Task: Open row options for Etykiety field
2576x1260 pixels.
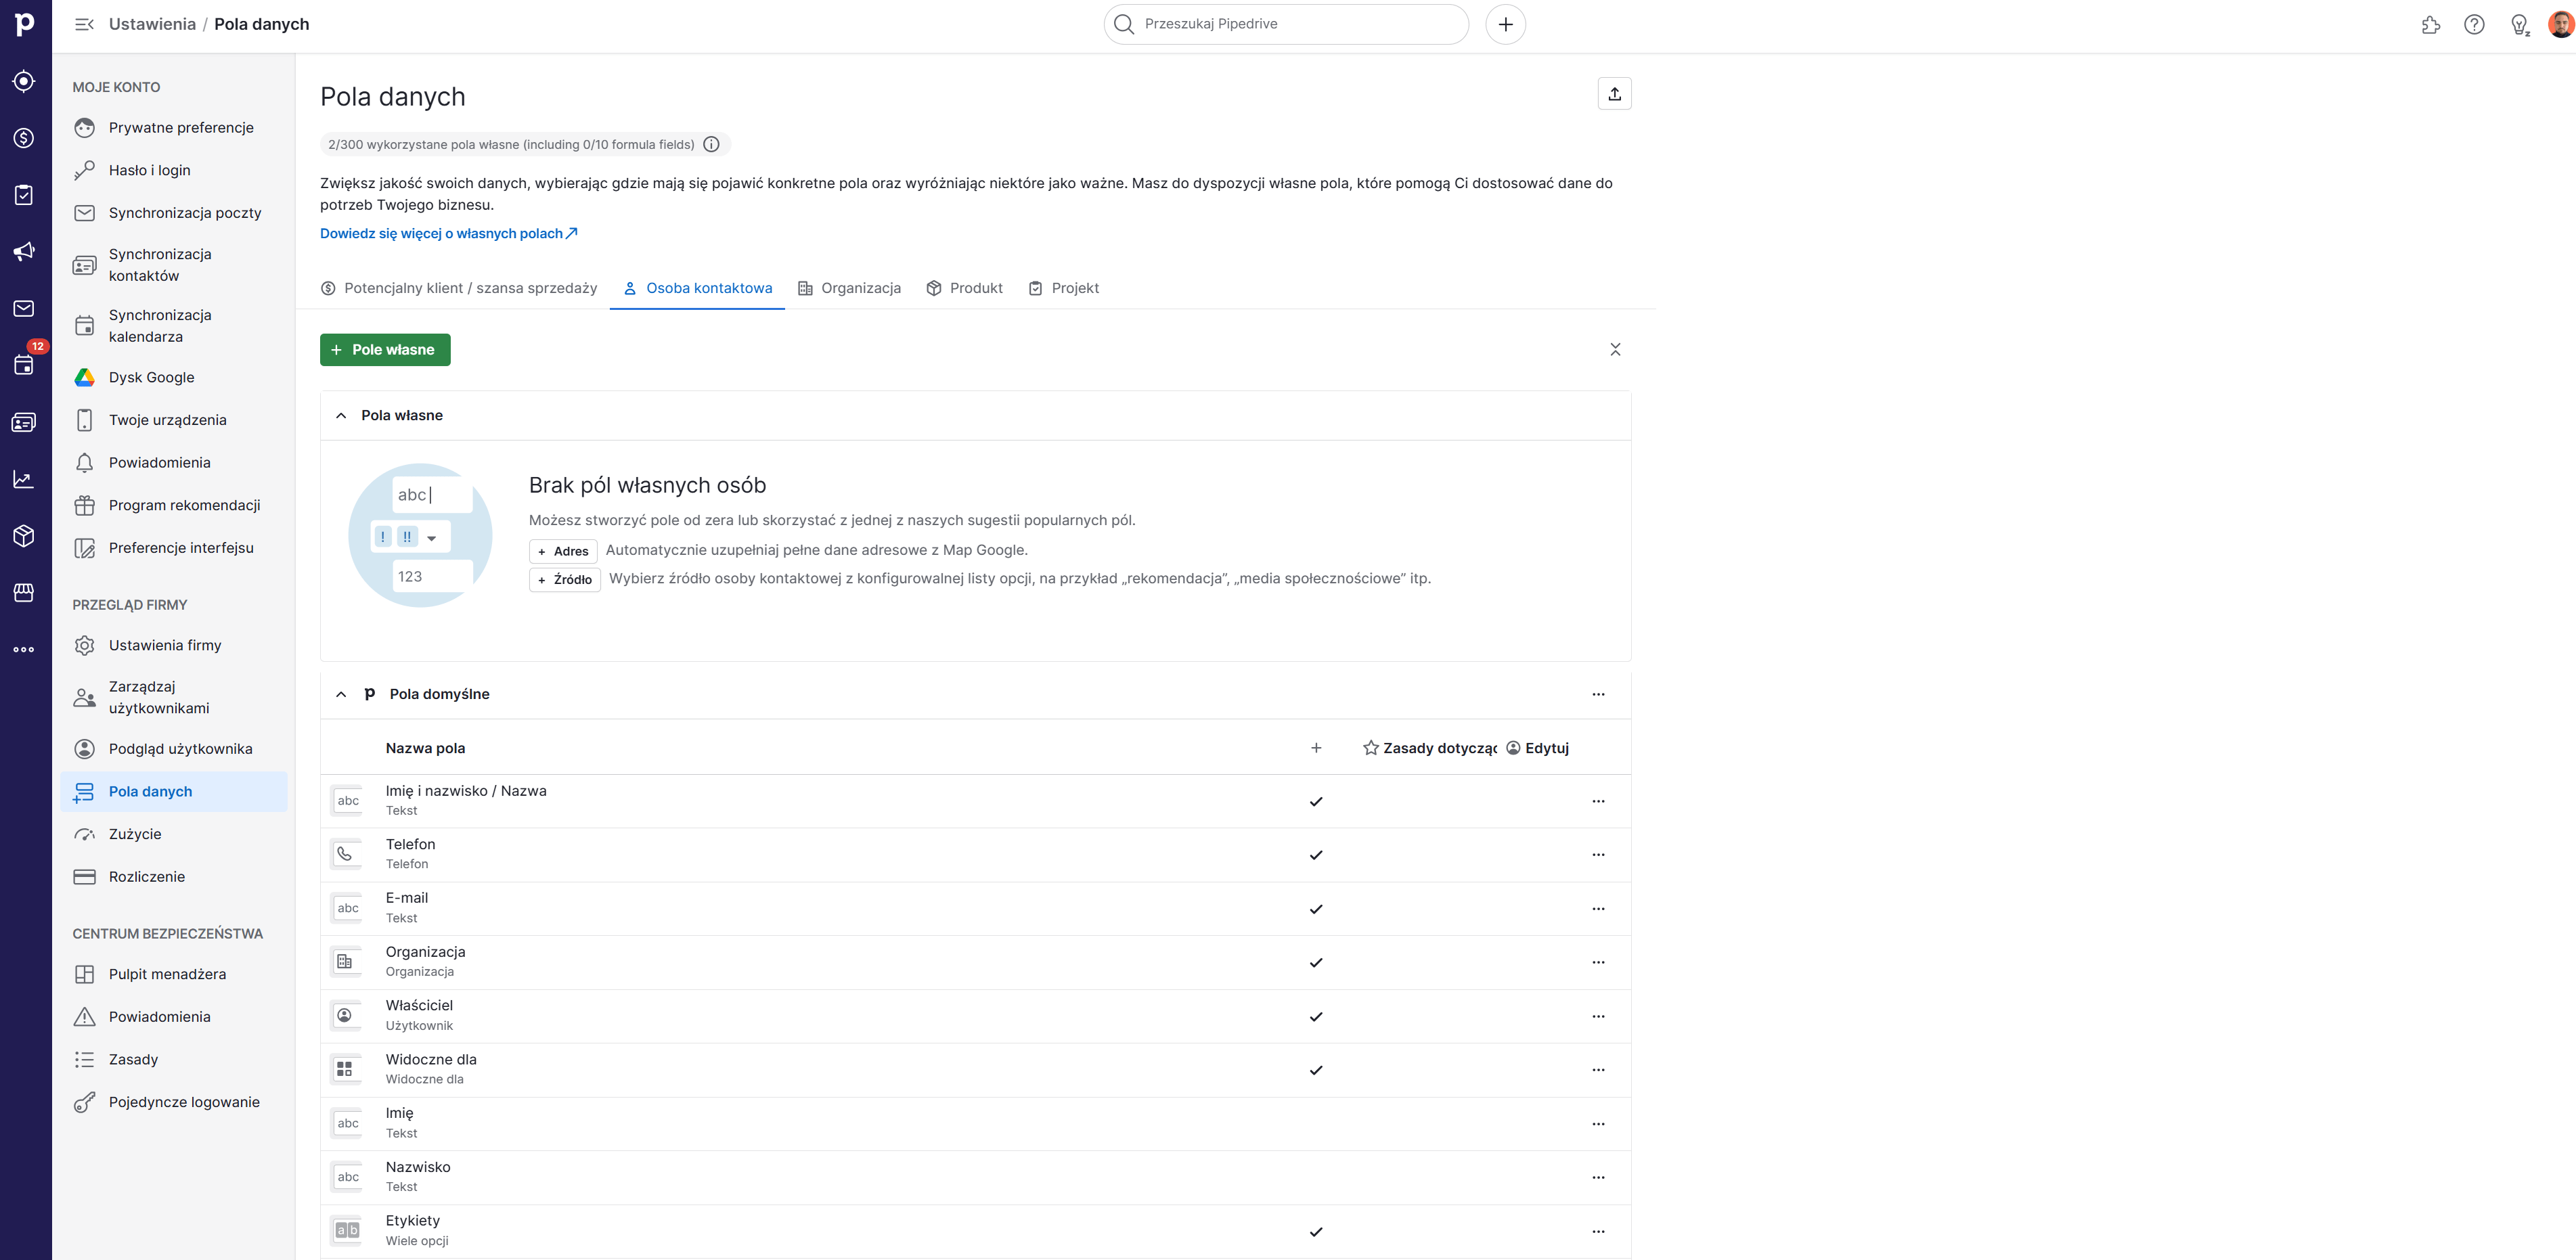Action: coord(1598,1231)
